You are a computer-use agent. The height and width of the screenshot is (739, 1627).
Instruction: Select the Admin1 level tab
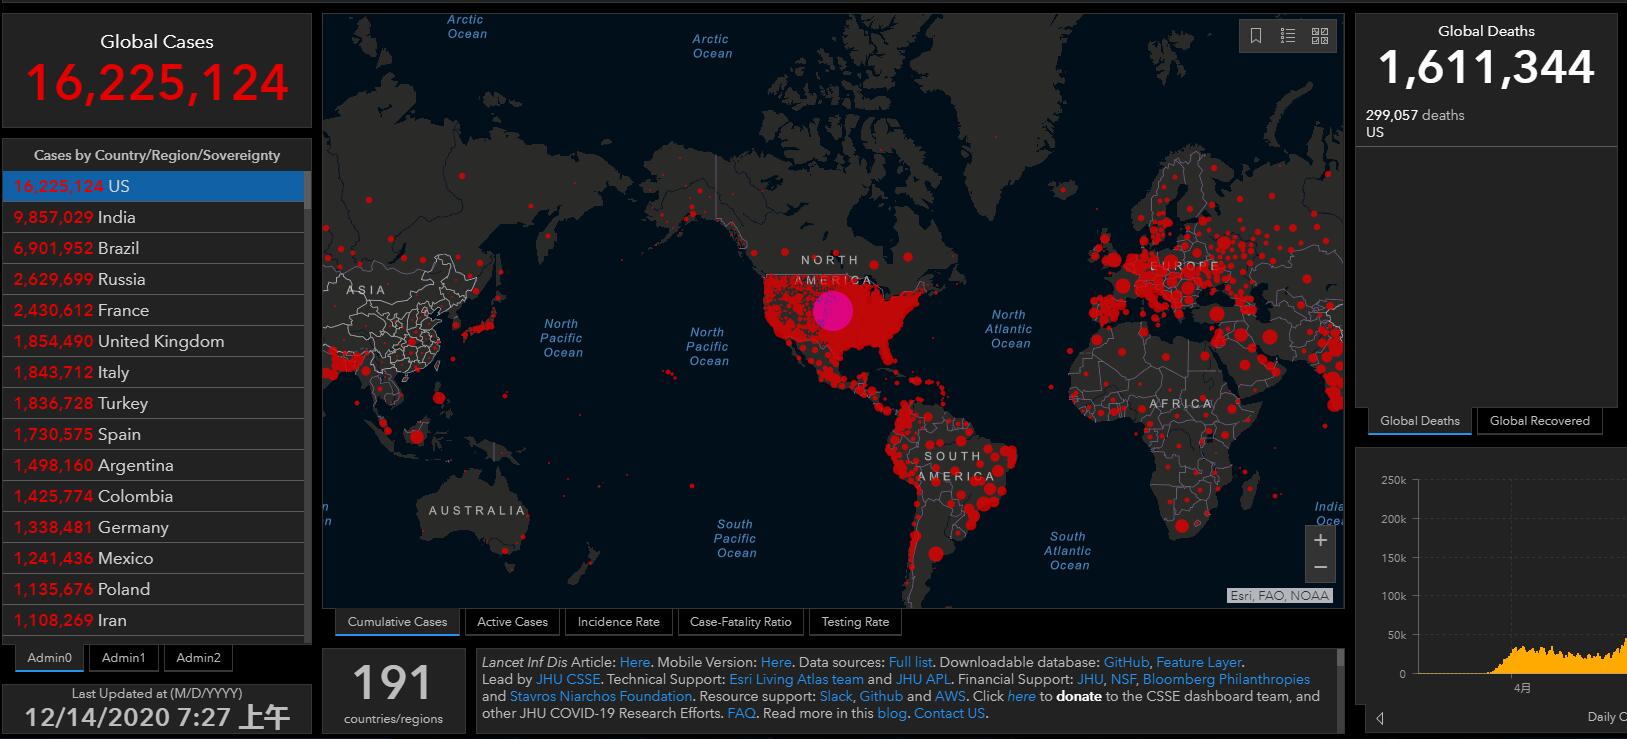[123, 658]
